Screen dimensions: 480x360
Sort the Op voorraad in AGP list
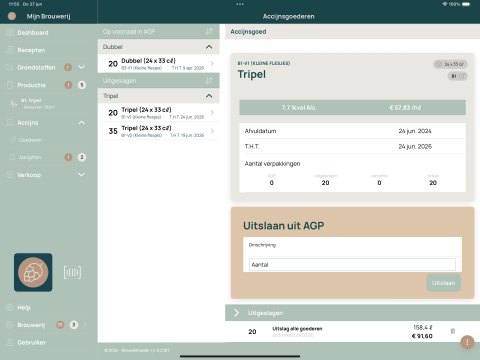(x=209, y=31)
